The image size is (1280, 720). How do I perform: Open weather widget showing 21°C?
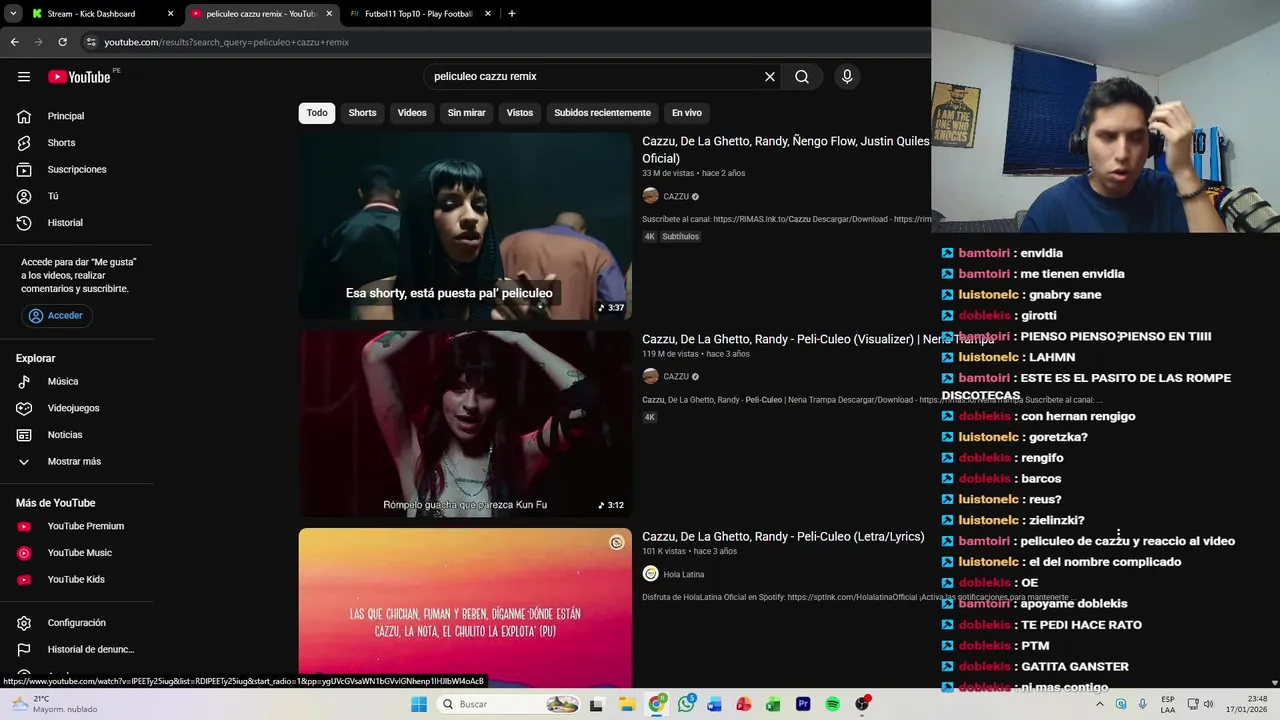tap(55, 704)
